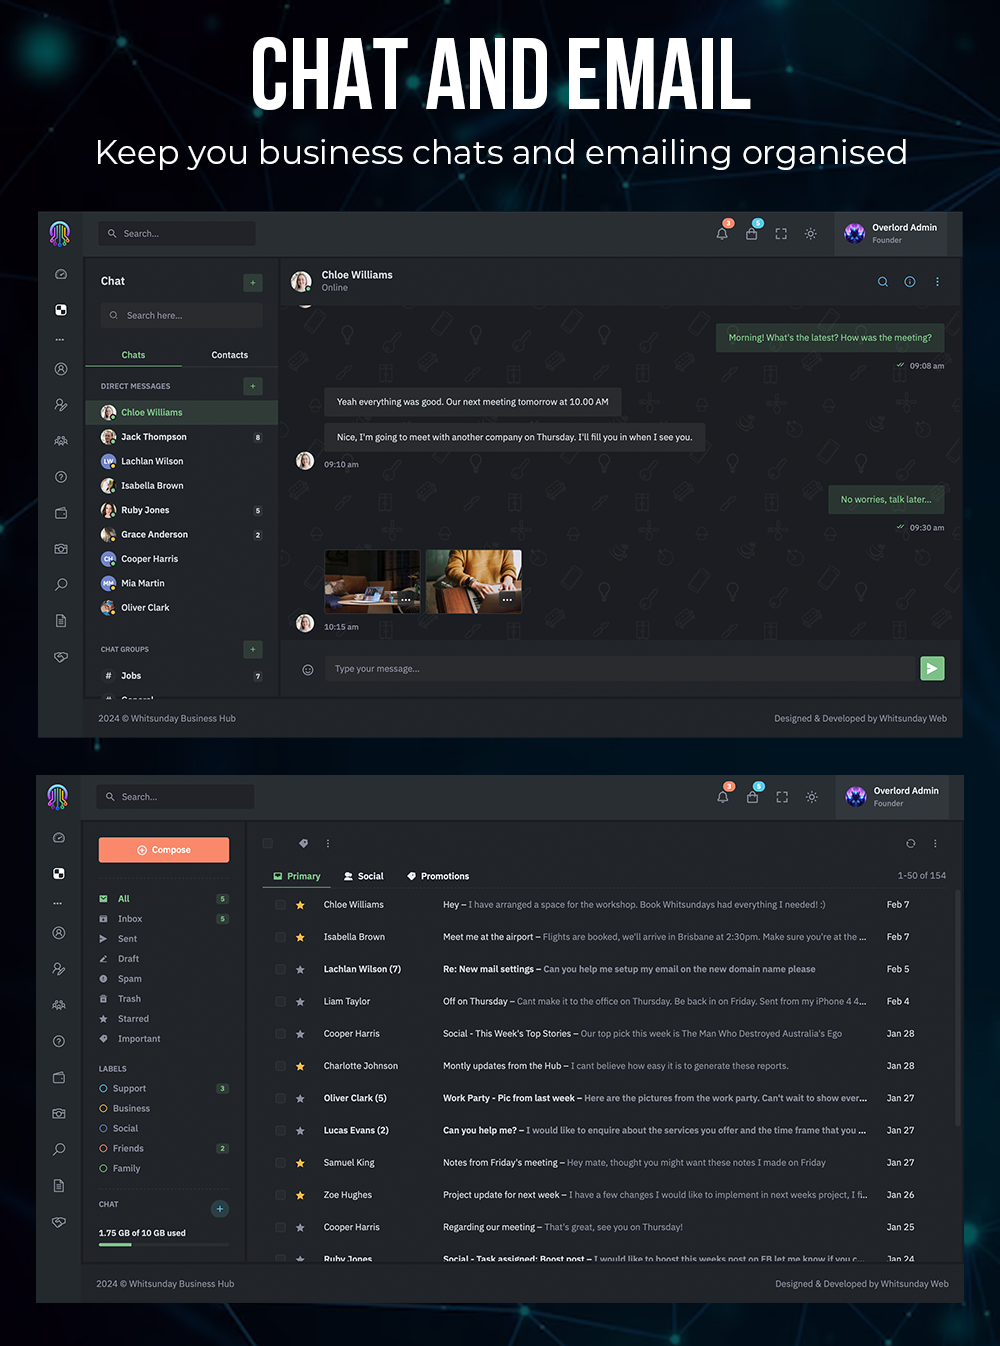Open the Sent mail folder
This screenshot has width=1000, height=1346.
[x=127, y=939]
